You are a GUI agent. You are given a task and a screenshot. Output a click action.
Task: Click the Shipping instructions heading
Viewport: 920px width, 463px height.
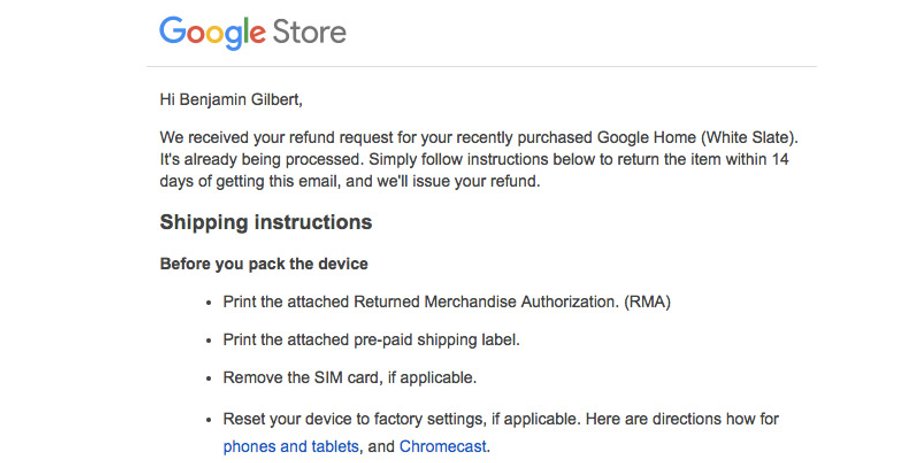coord(266,222)
